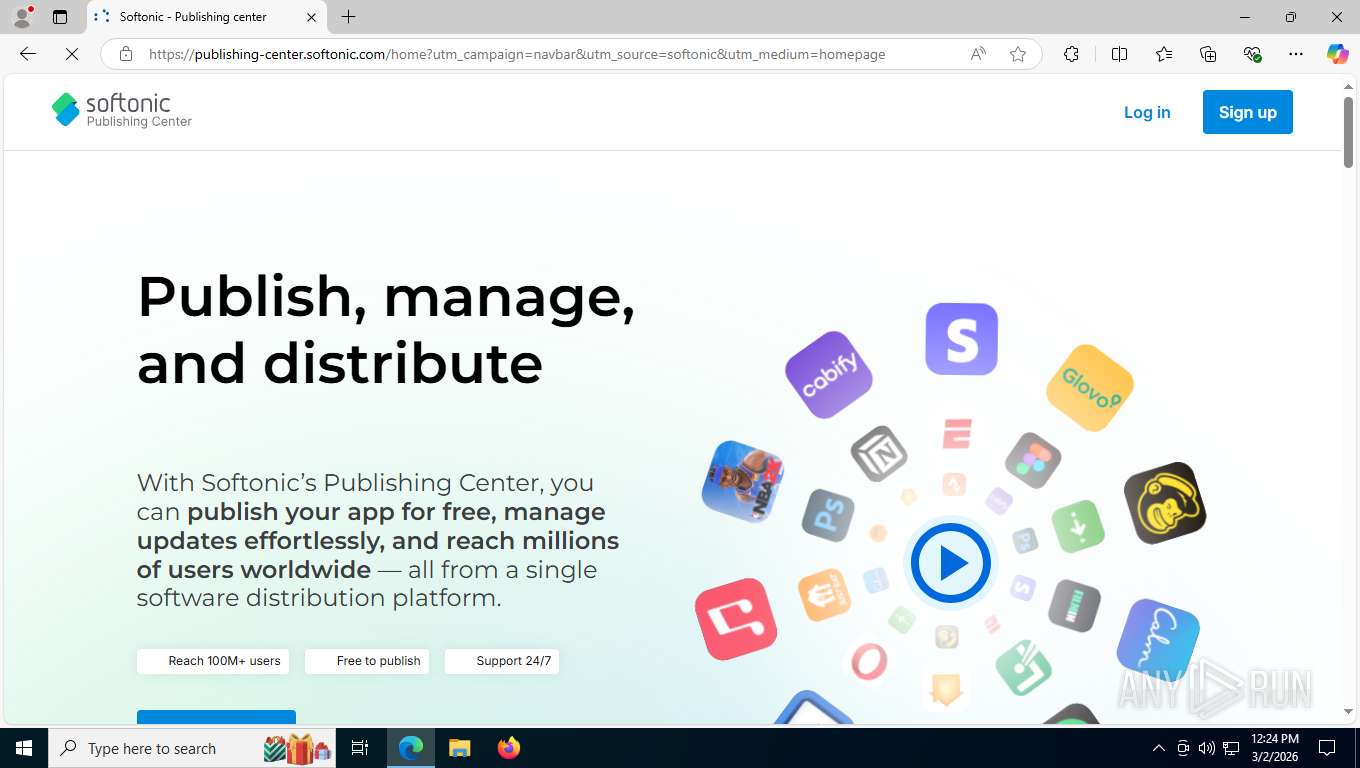The image size is (1360, 768).
Task: Click the Glovo app icon
Action: point(1090,388)
